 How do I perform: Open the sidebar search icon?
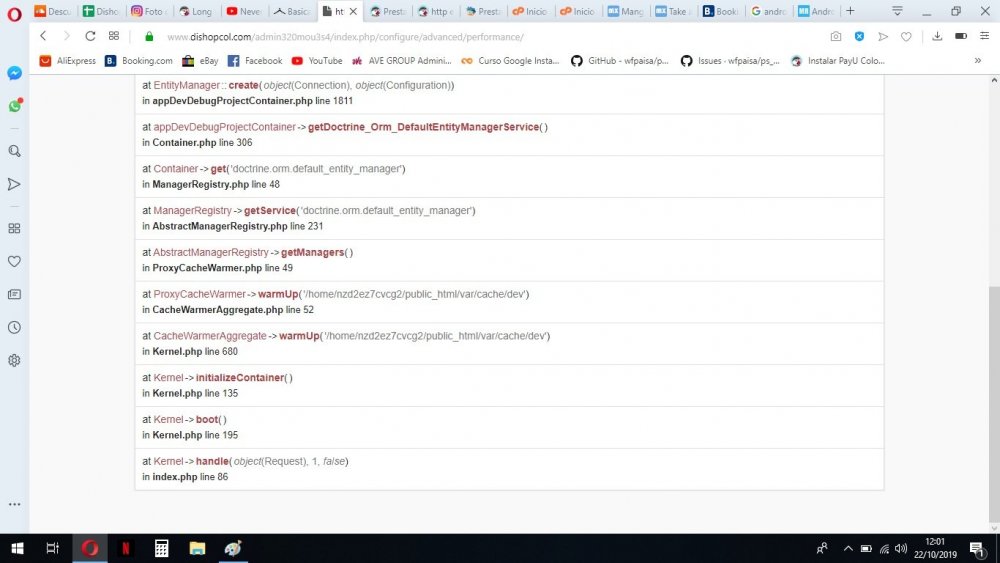[14, 151]
